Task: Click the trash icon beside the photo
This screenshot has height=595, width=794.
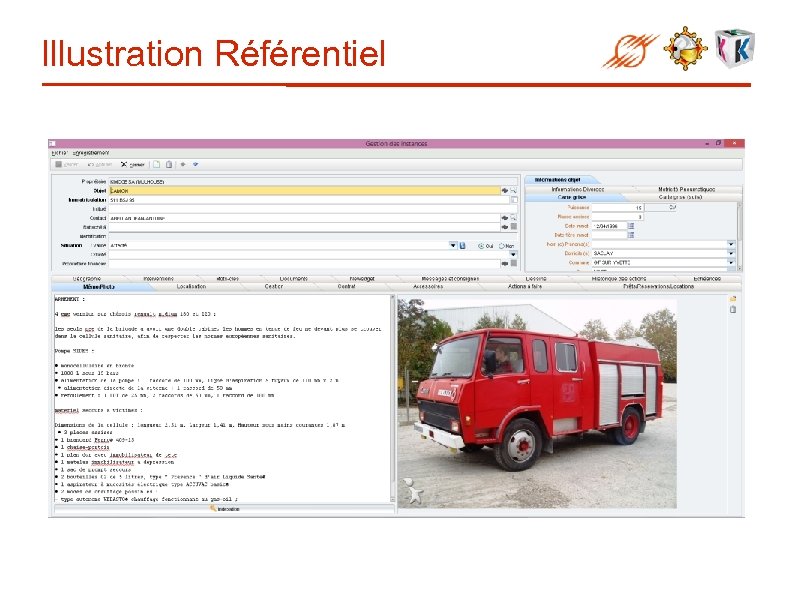Action: coord(733,309)
